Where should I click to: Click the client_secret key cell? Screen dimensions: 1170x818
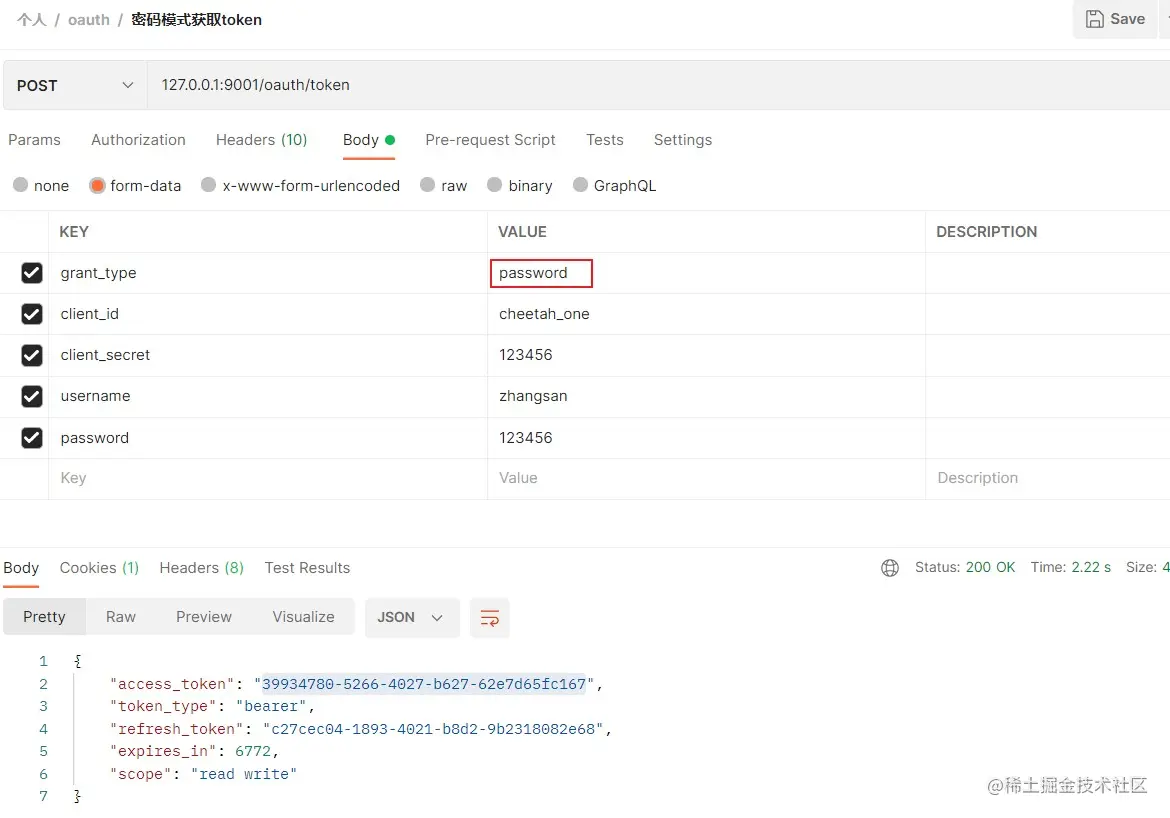[268, 355]
